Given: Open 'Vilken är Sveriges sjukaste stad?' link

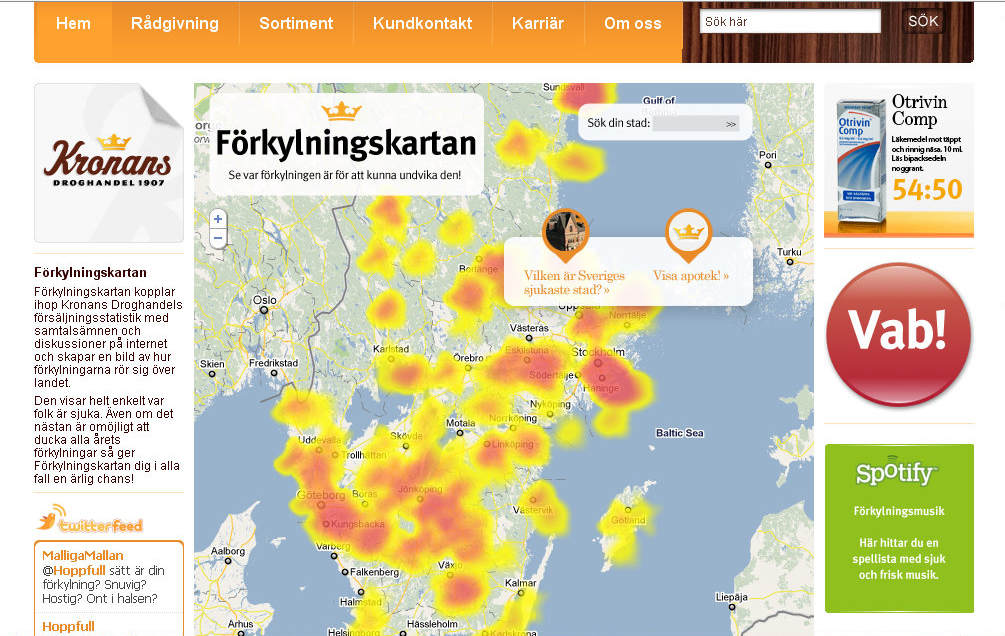Looking at the screenshot, I should click(x=574, y=283).
